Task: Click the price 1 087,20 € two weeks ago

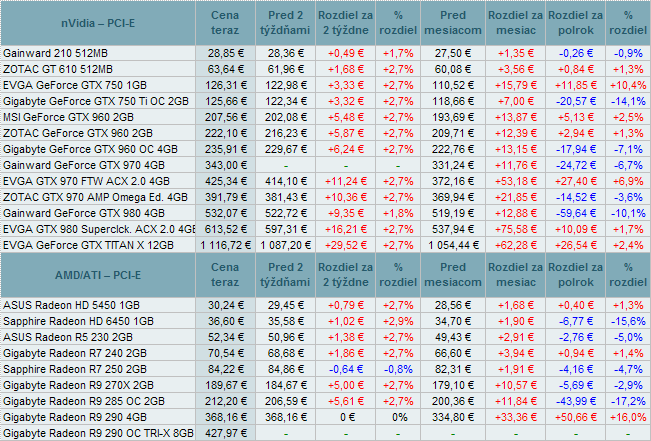Action: click(x=286, y=245)
